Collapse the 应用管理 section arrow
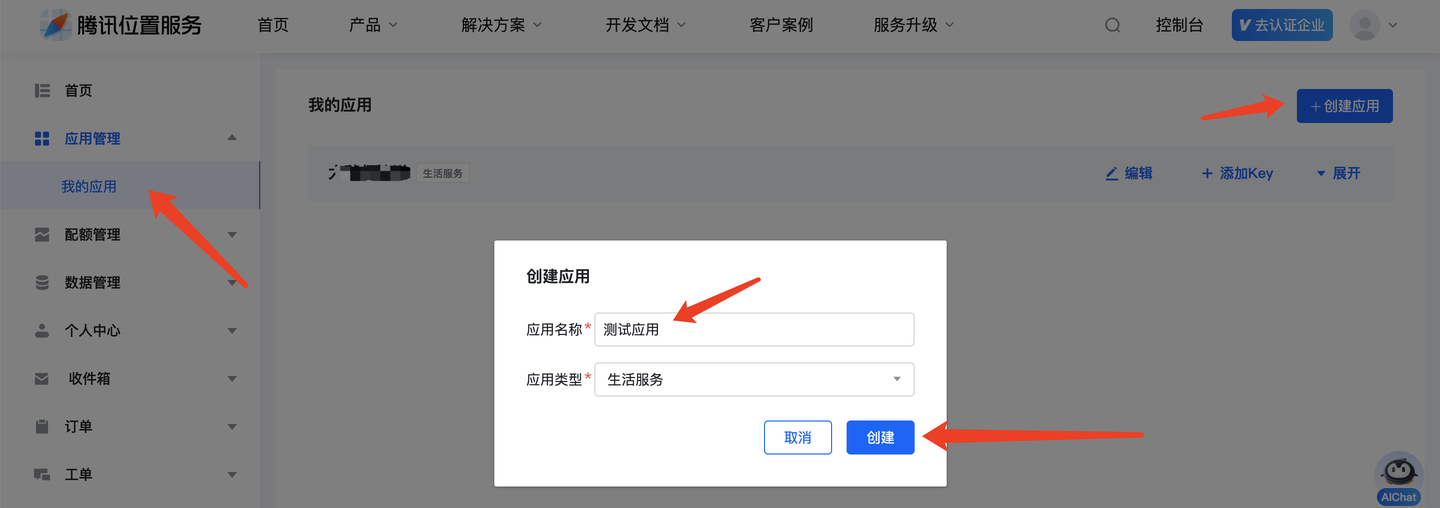This screenshot has width=1440, height=508. click(232, 138)
